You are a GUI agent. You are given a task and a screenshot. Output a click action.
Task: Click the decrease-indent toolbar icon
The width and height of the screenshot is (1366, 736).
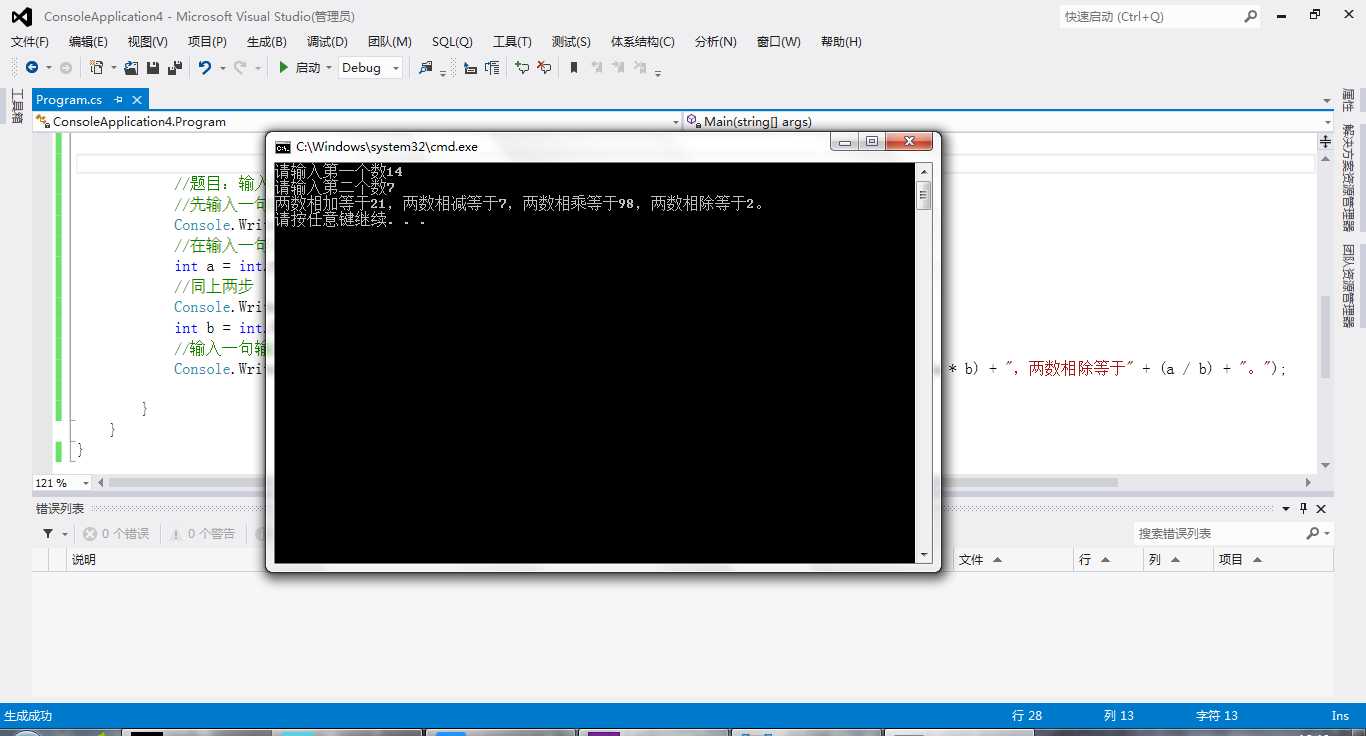pos(470,67)
